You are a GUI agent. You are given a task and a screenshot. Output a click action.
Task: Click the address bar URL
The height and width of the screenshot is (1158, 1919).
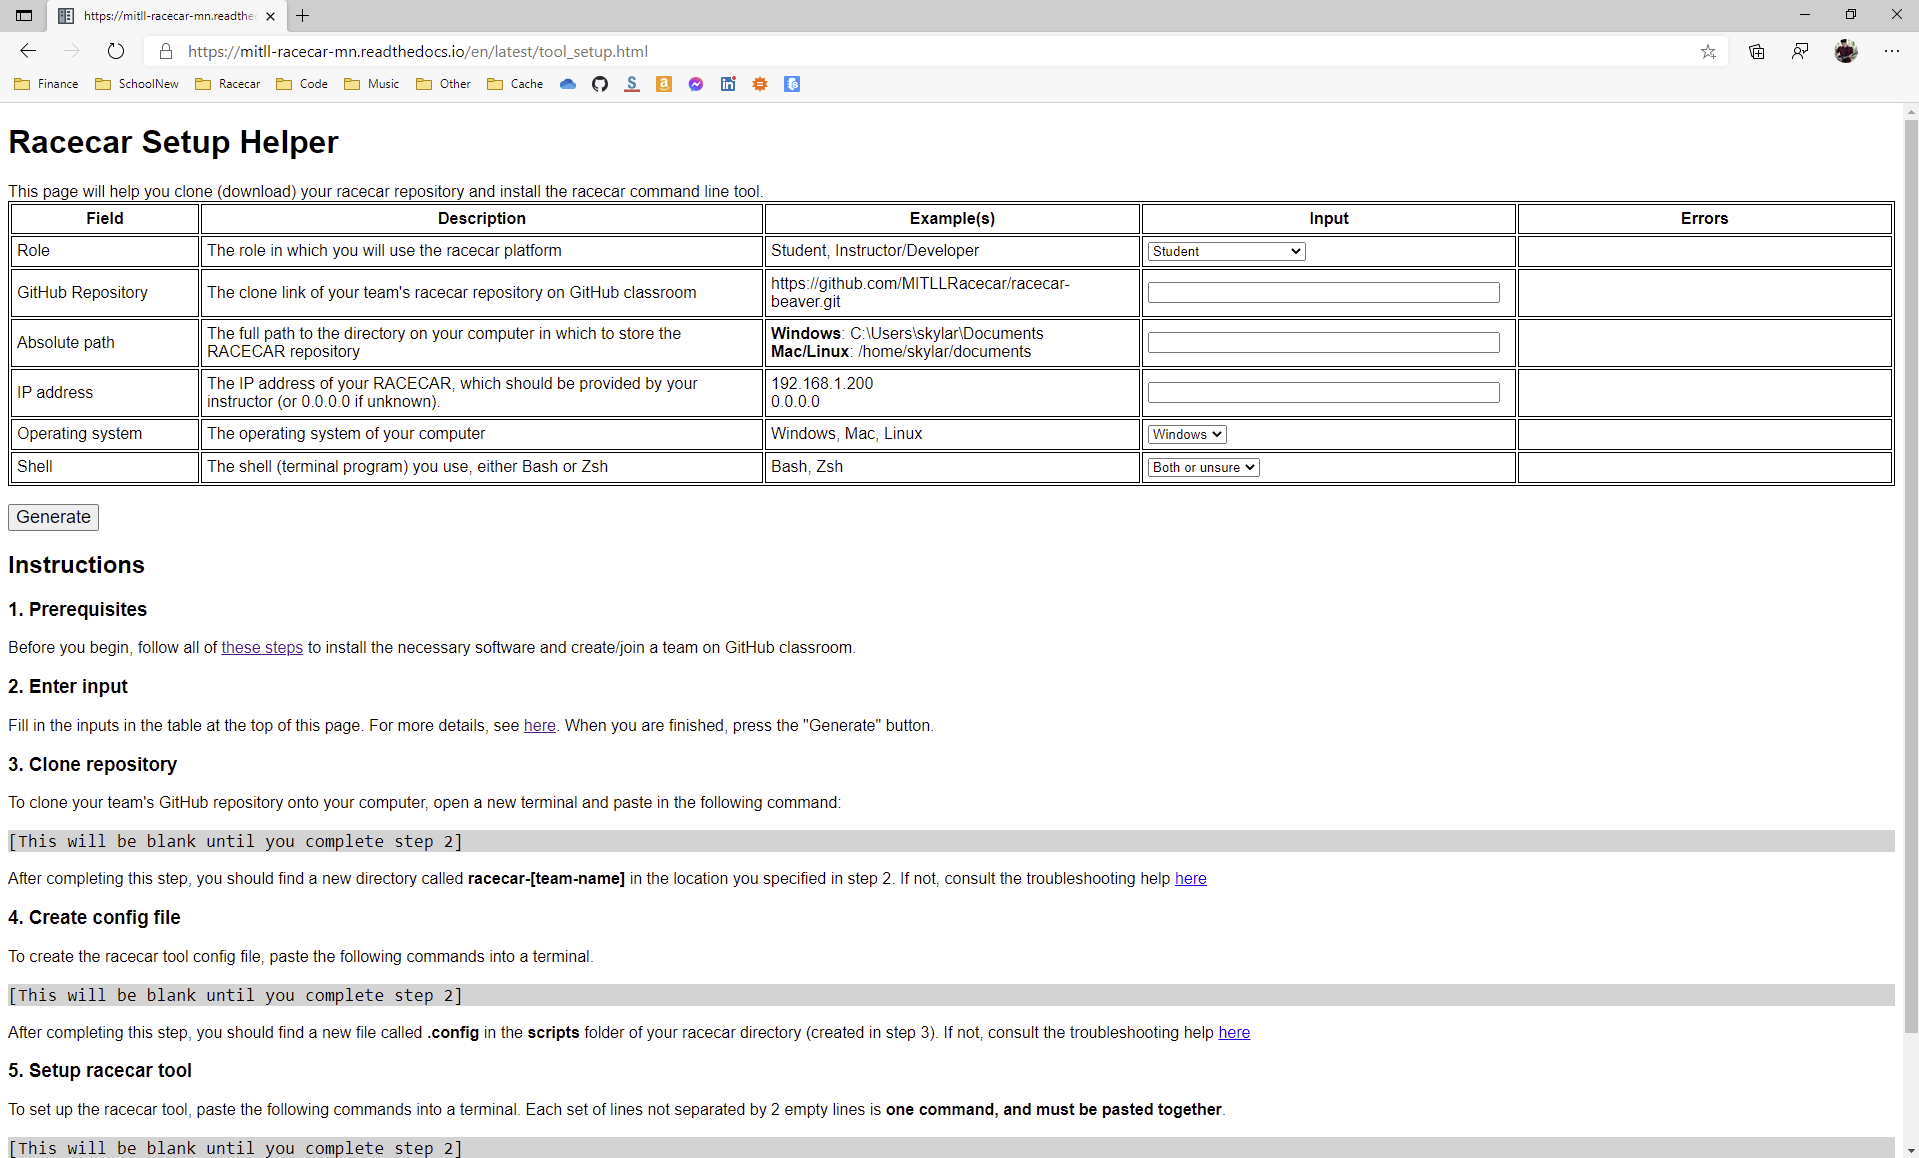pyautogui.click(x=418, y=51)
